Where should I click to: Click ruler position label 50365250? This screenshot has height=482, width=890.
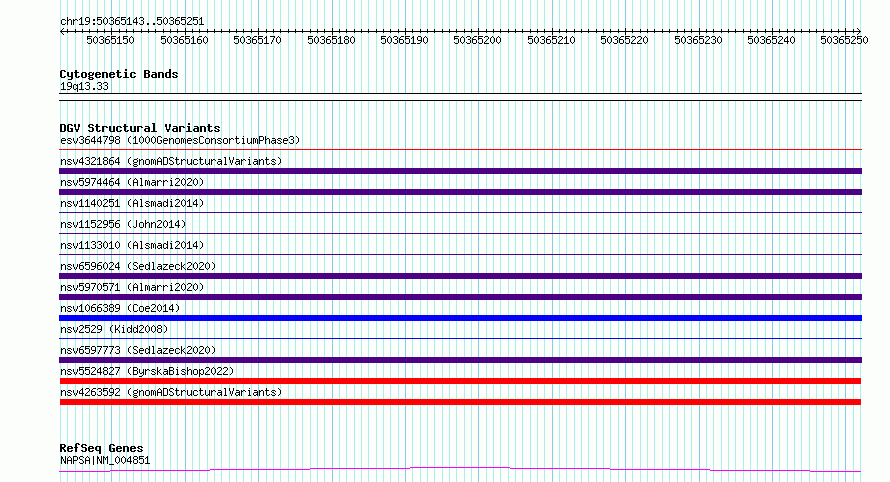tap(845, 40)
